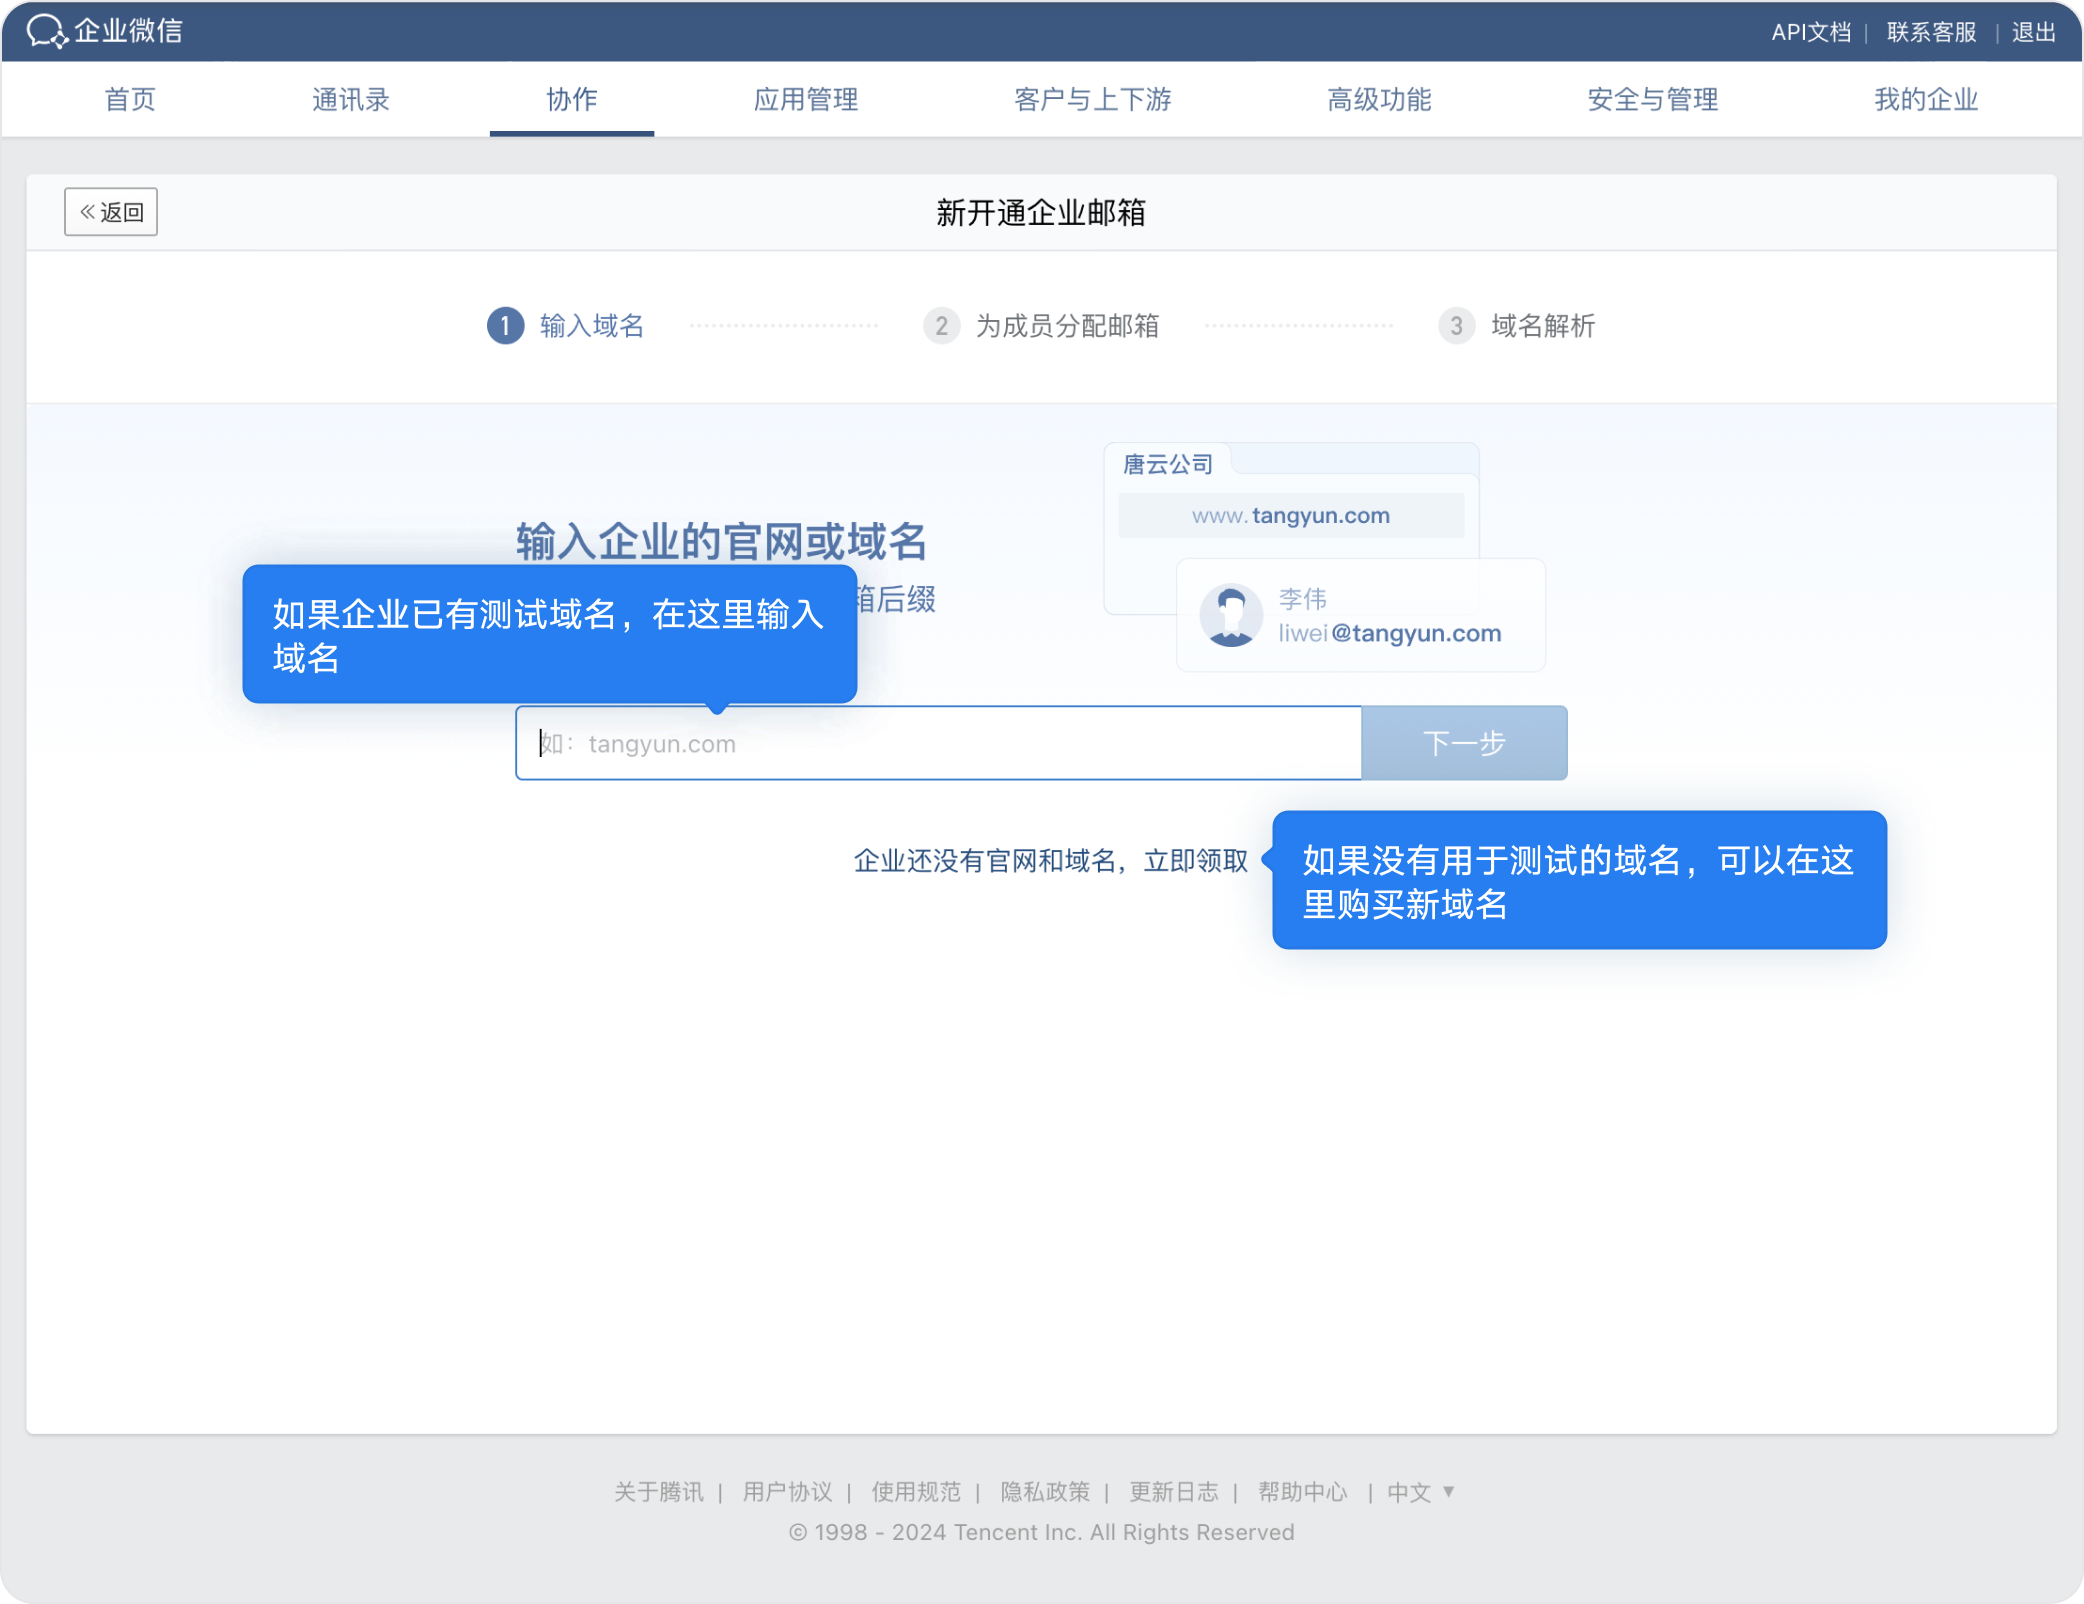
Task: Click the 立即领取 link
Action: [1195, 861]
